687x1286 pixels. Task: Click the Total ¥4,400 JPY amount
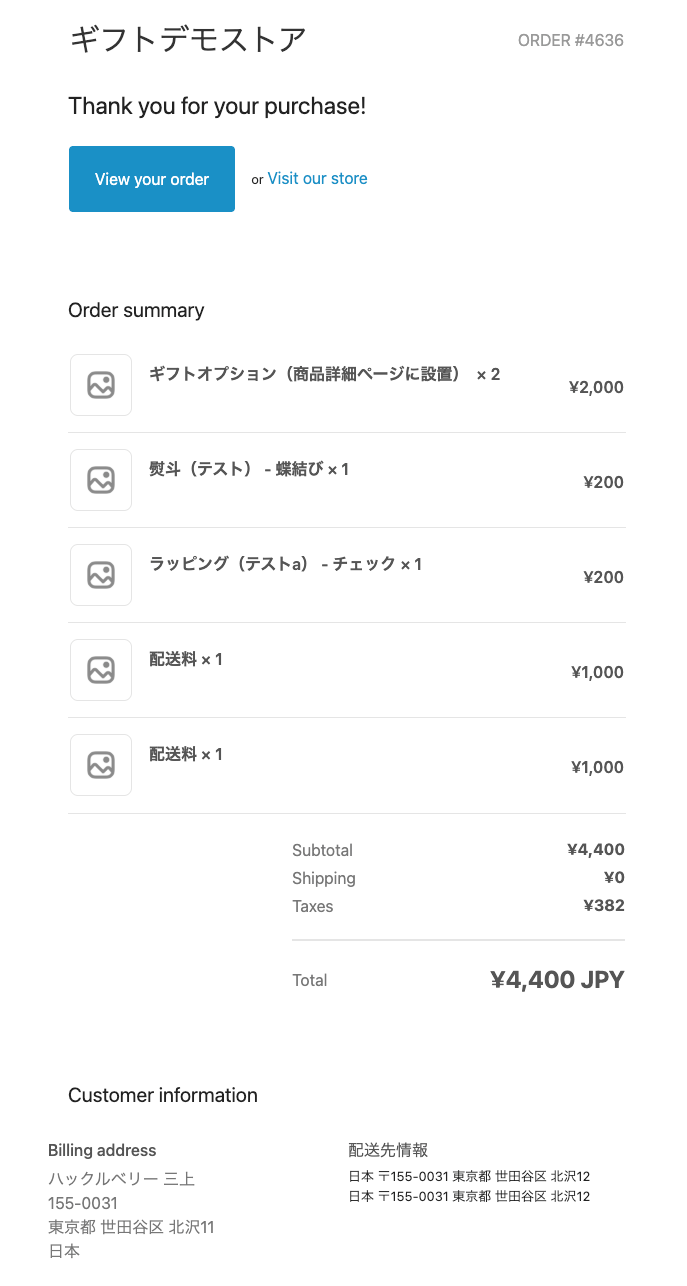(557, 980)
